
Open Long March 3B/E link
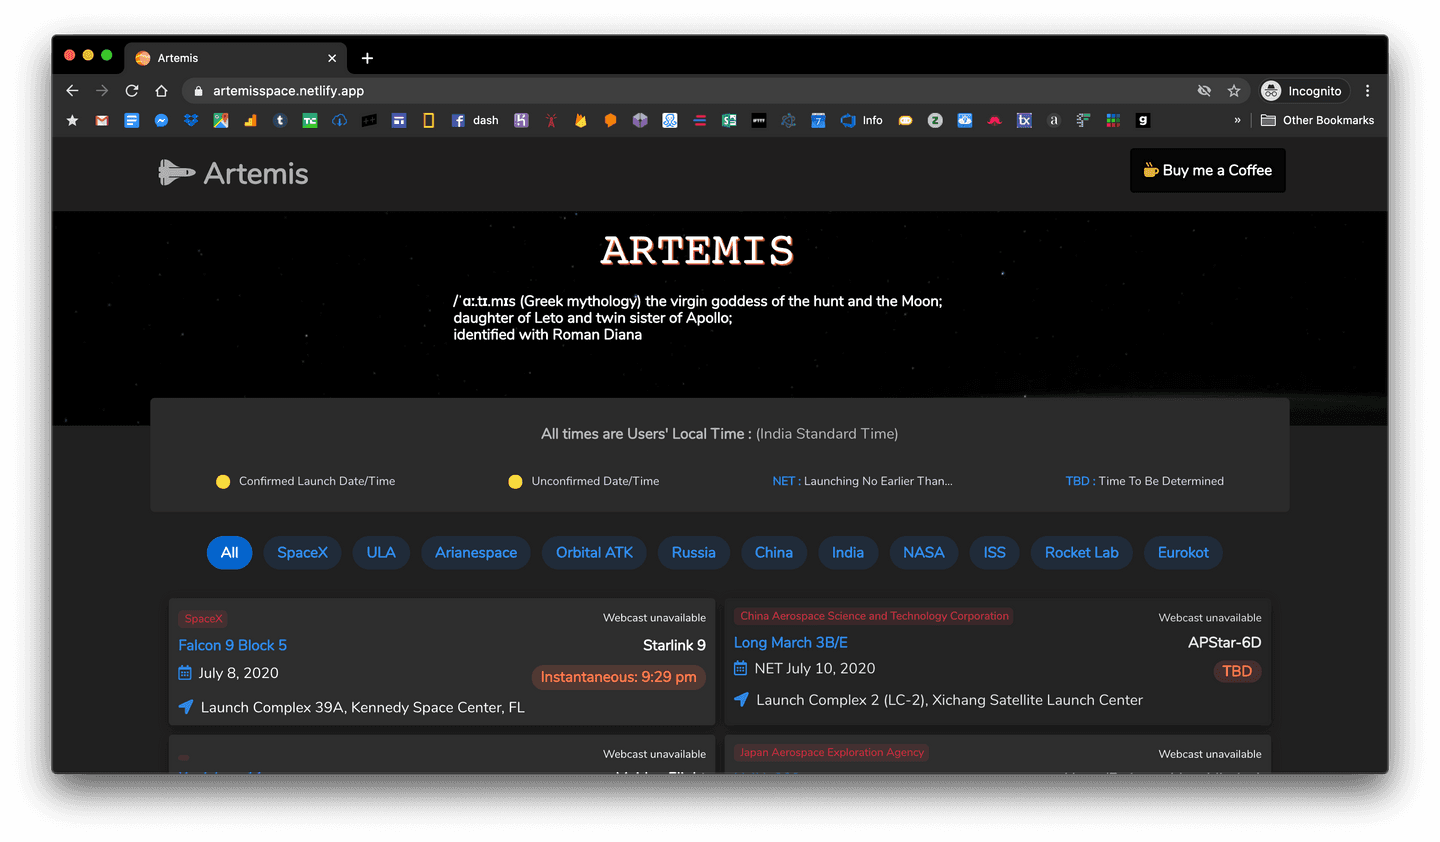791,643
